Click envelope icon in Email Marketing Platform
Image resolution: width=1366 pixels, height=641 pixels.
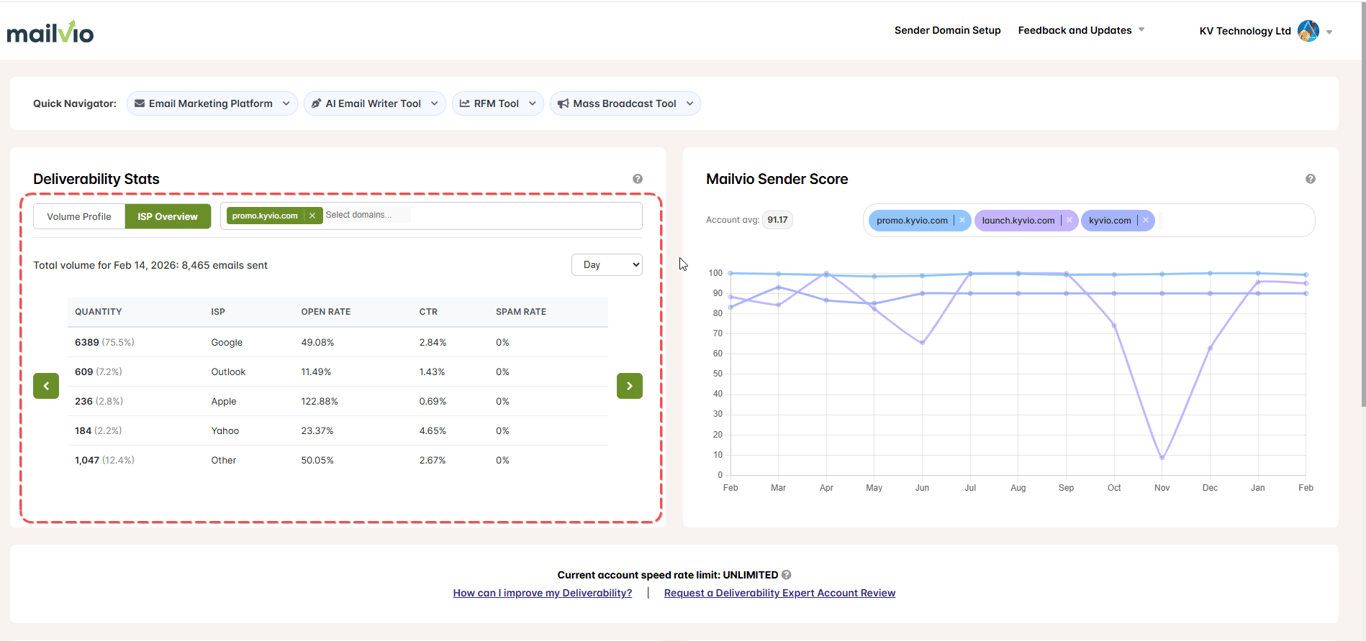[140, 104]
